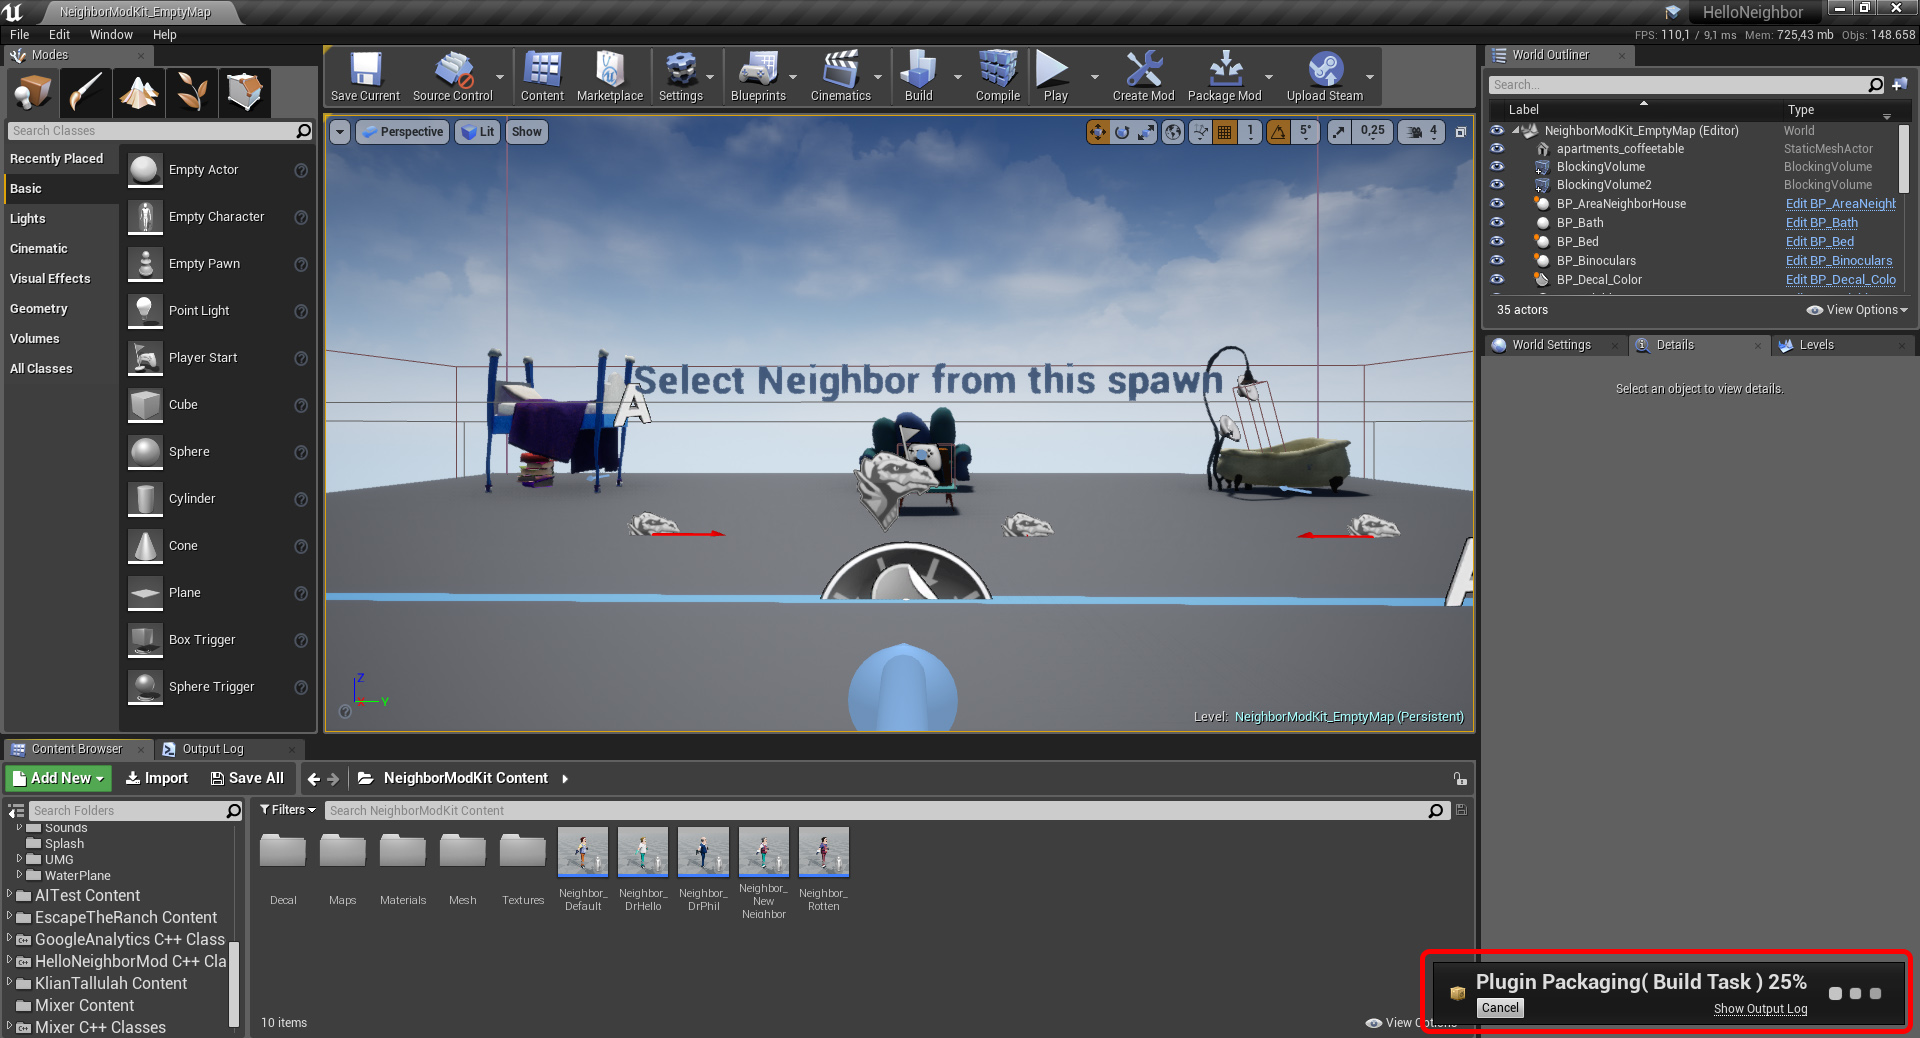Image resolution: width=1920 pixels, height=1038 pixels.
Task: Click the Add New button
Action: (x=59, y=778)
